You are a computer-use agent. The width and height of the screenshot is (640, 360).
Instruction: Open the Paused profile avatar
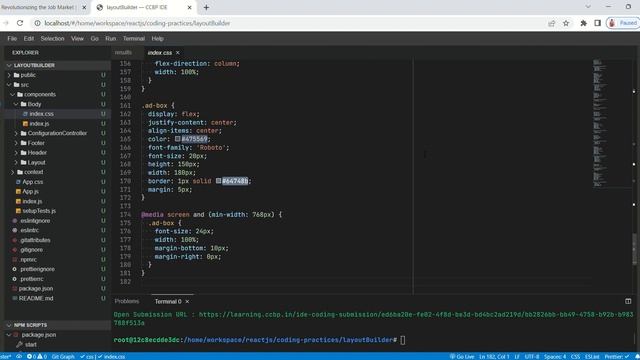pos(623,23)
